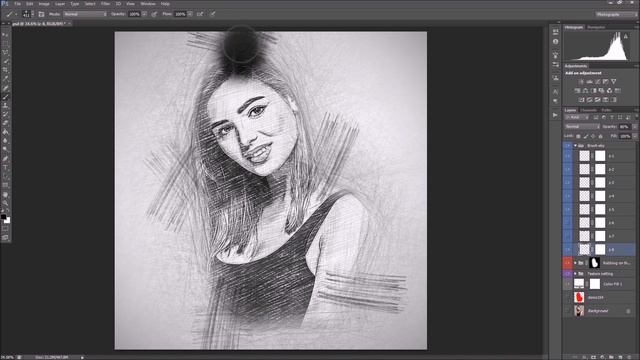Screen dimensions: 640x360
Task: Toggle visibility of the red-labeled group
Action: point(567,263)
